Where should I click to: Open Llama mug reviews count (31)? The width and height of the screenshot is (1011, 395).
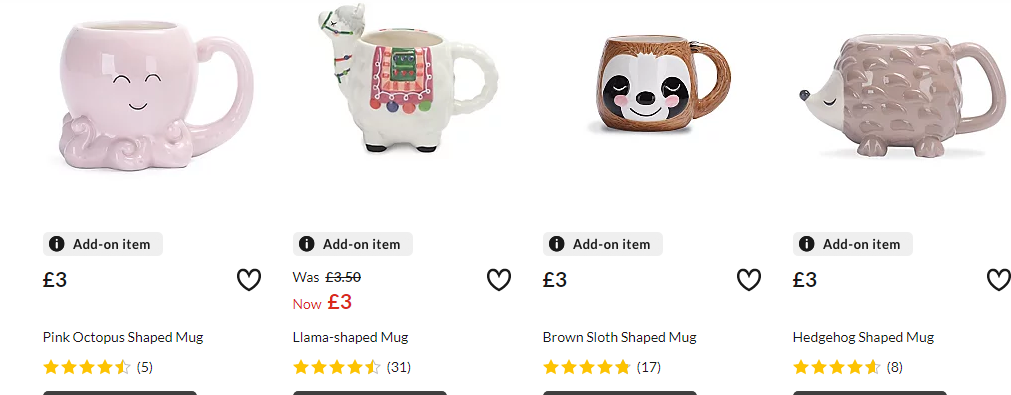(398, 367)
